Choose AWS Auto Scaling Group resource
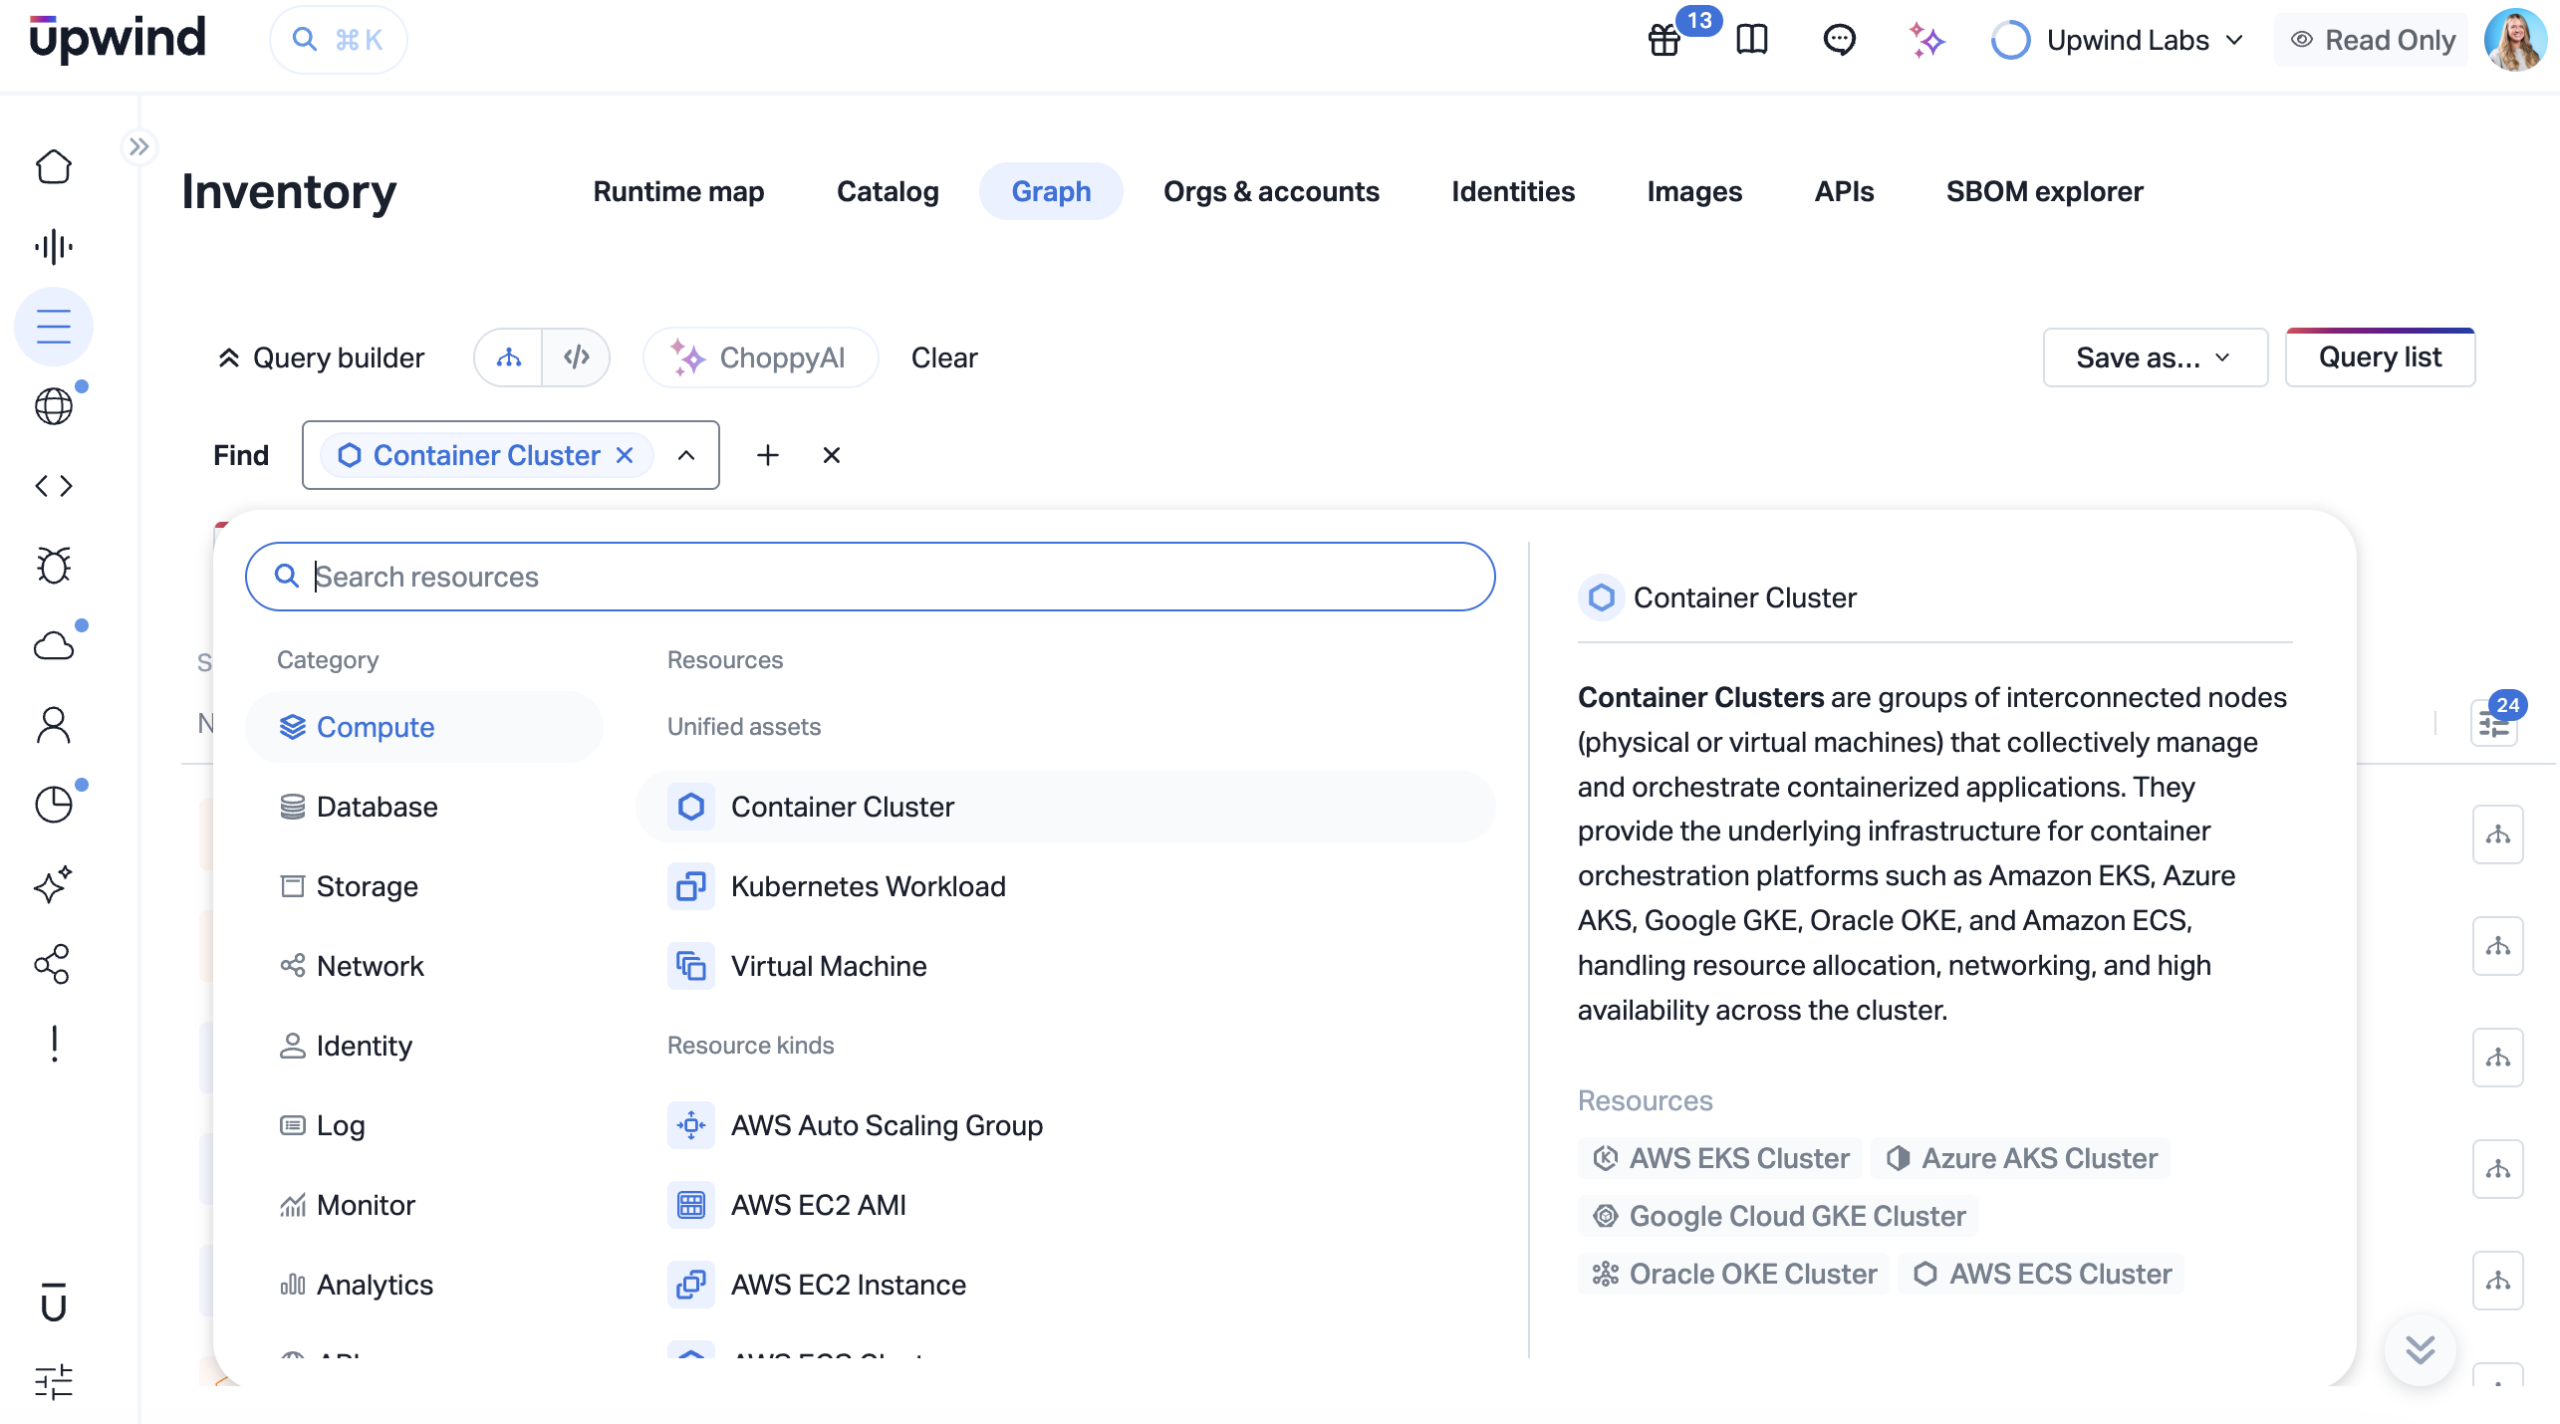The height and width of the screenshot is (1424, 2560). 1066,1126
